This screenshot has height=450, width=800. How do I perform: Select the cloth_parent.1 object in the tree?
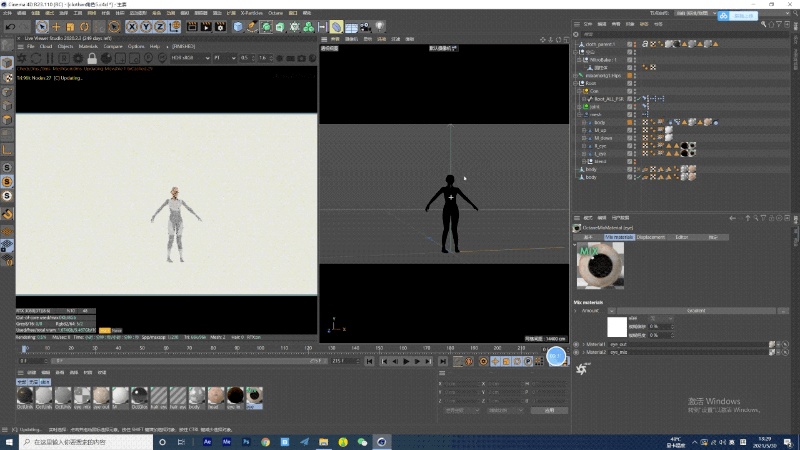pos(599,44)
